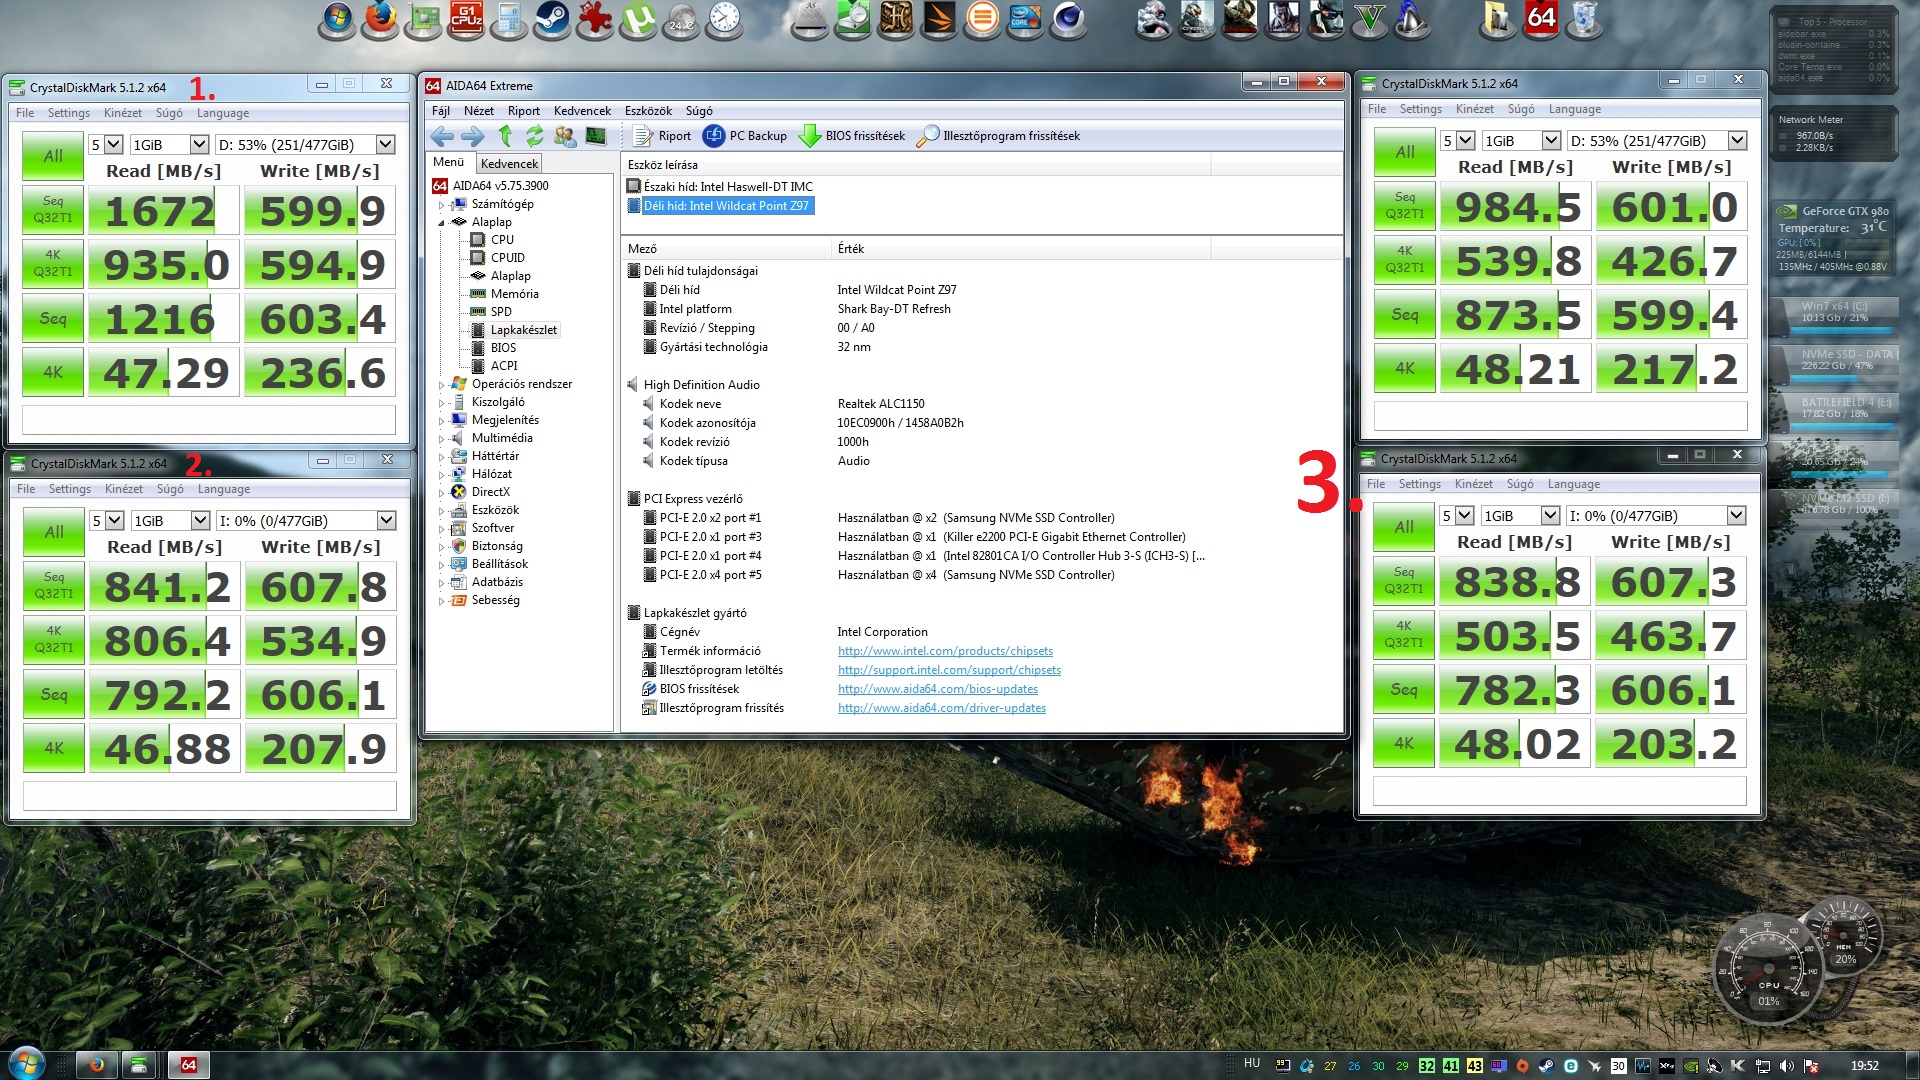The width and height of the screenshot is (1920, 1080).
Task: Open the aida64.com/driver-updates link
Action: (x=942, y=708)
